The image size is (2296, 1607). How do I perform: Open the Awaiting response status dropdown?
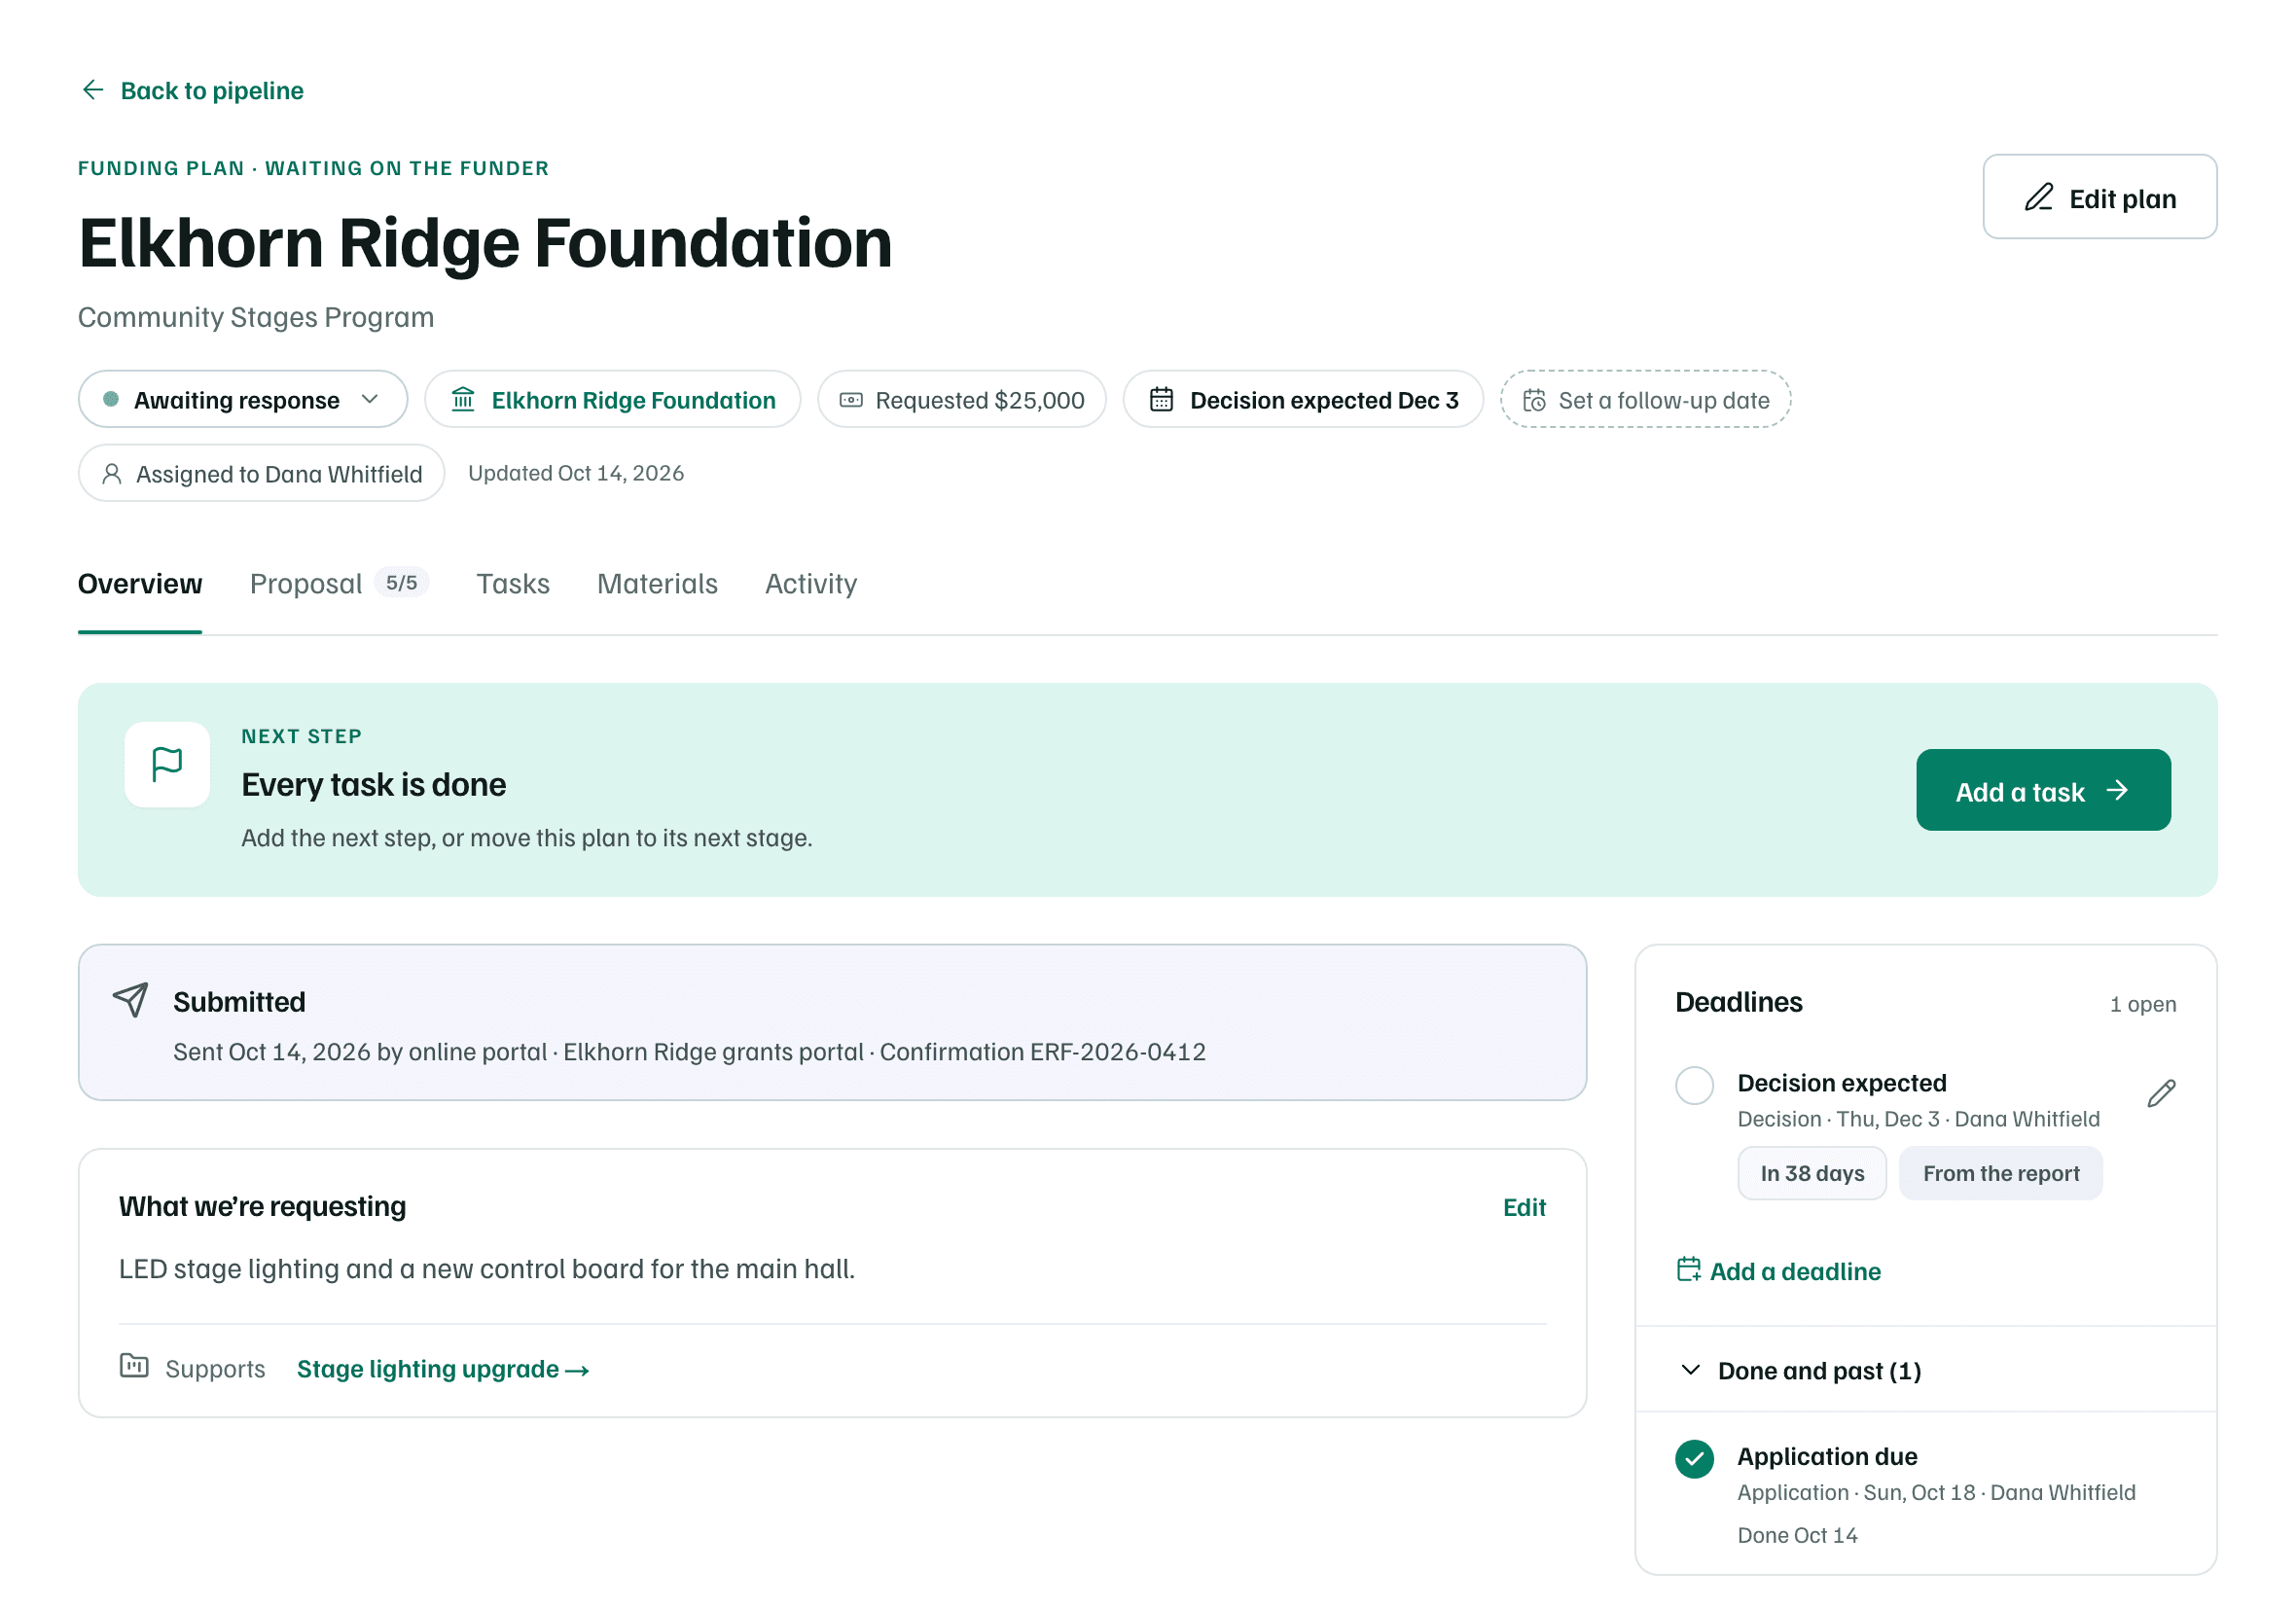click(243, 400)
